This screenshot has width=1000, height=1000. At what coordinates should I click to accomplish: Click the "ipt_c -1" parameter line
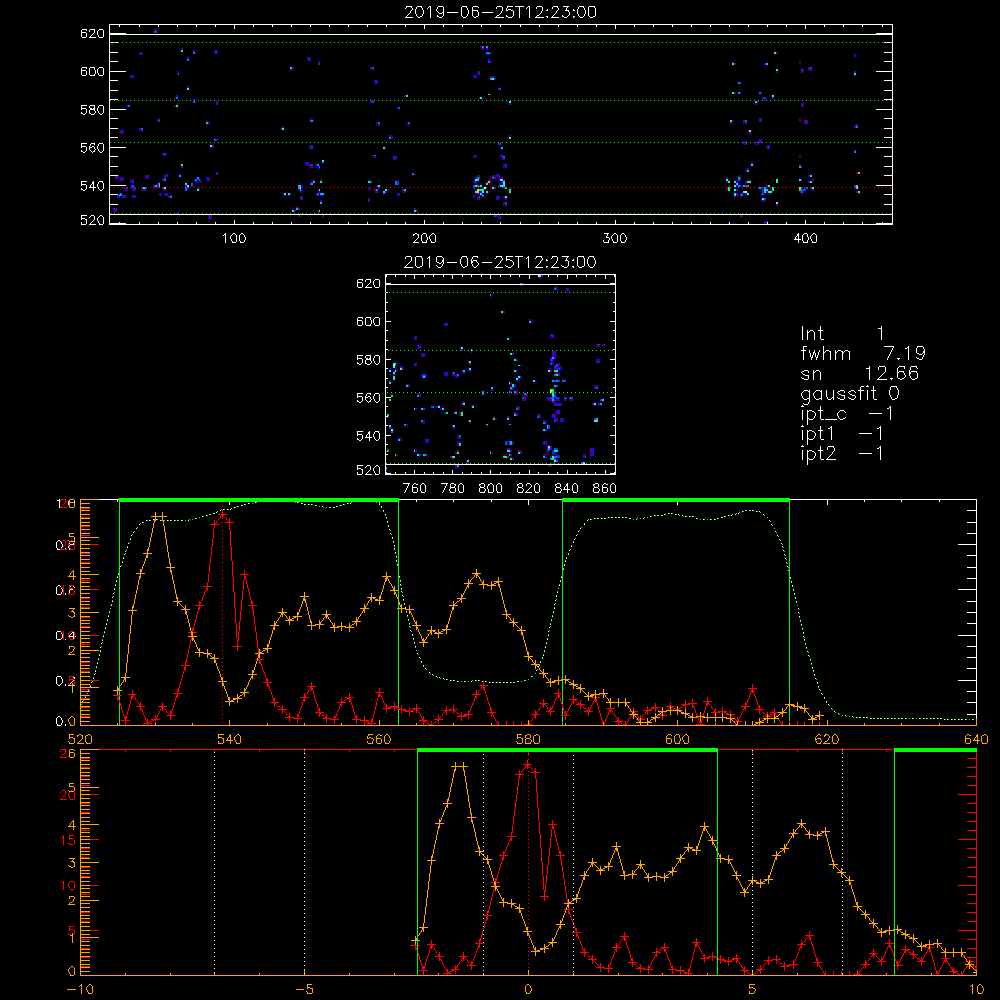[x=847, y=414]
